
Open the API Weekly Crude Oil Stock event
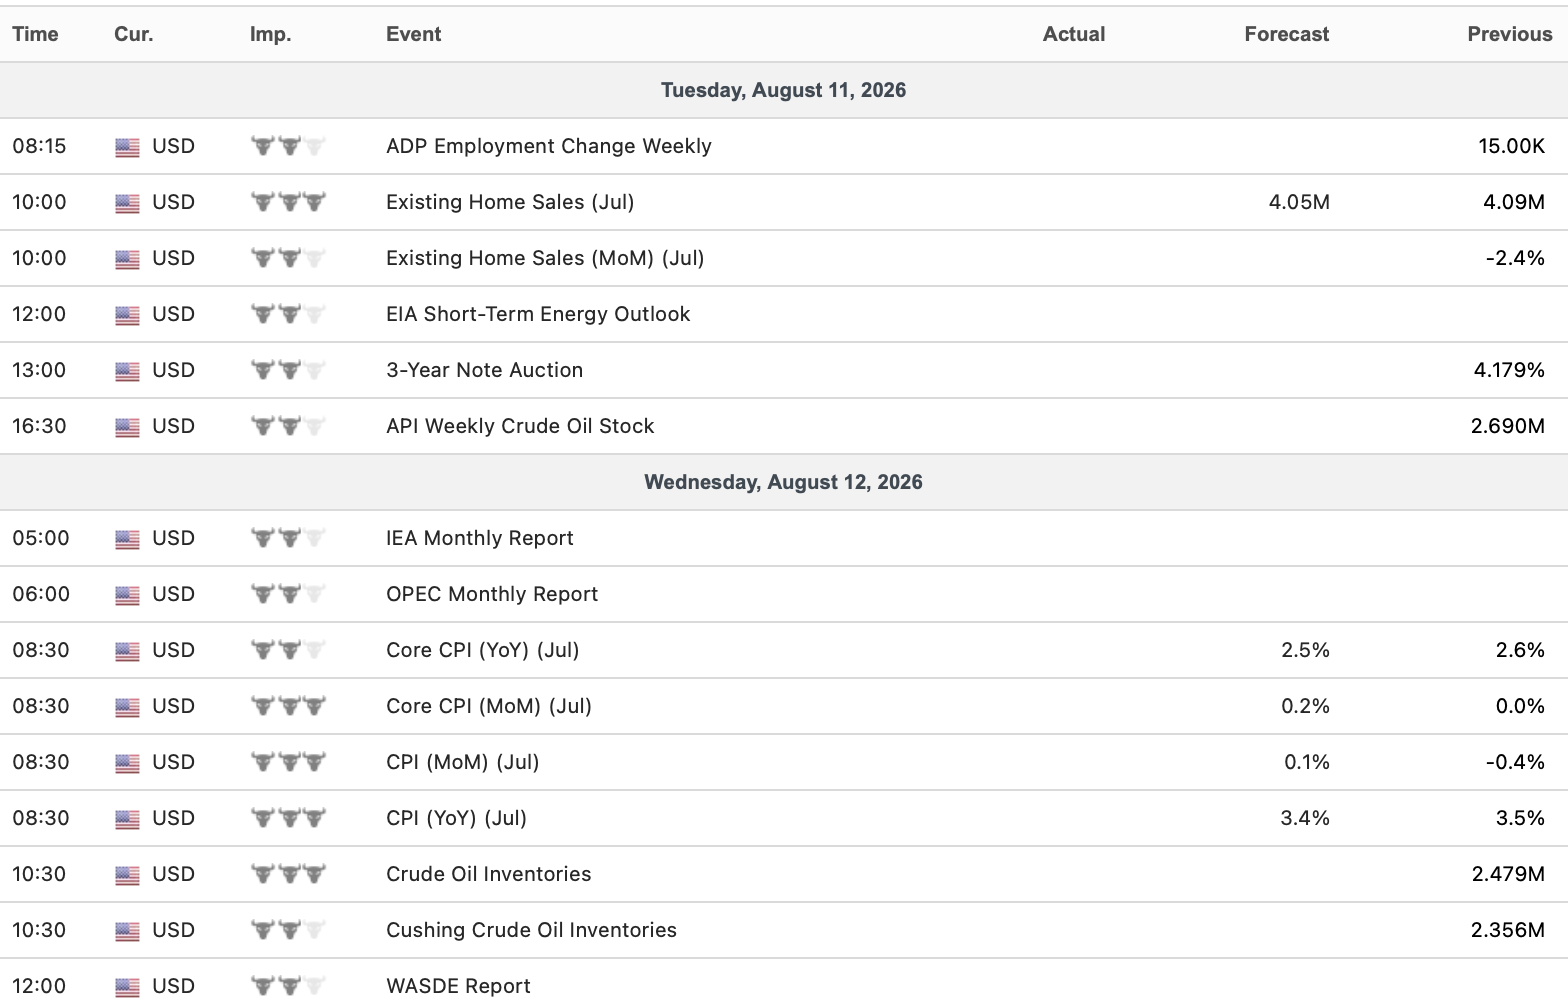click(x=520, y=426)
